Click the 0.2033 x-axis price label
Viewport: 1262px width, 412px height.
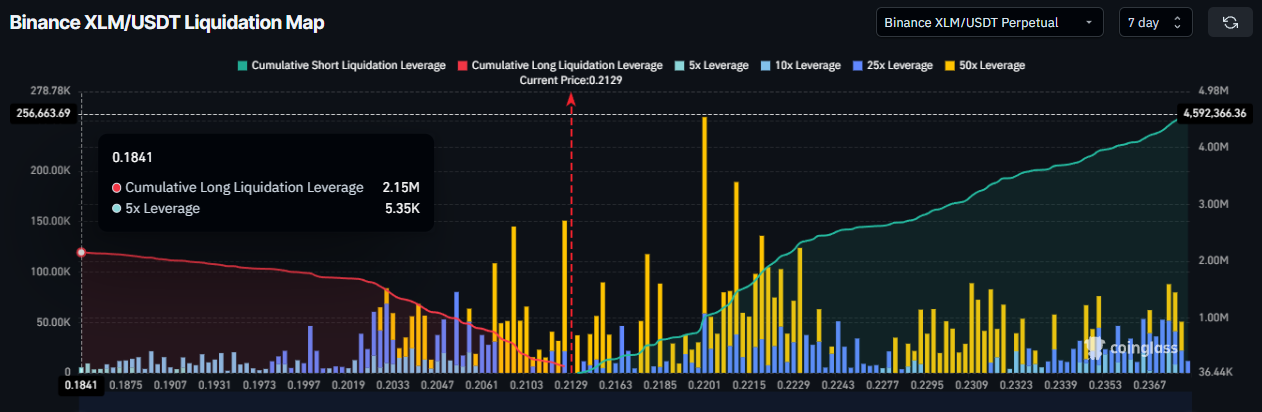[394, 385]
